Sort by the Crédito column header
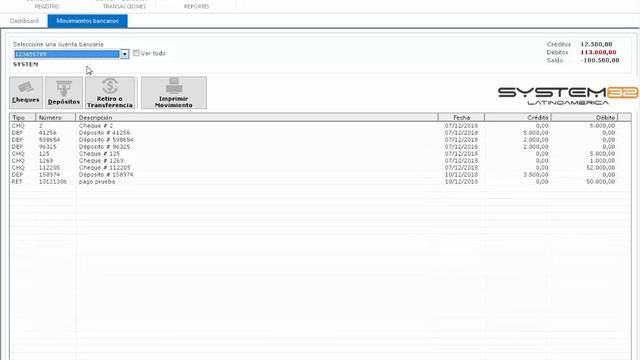 [518, 118]
